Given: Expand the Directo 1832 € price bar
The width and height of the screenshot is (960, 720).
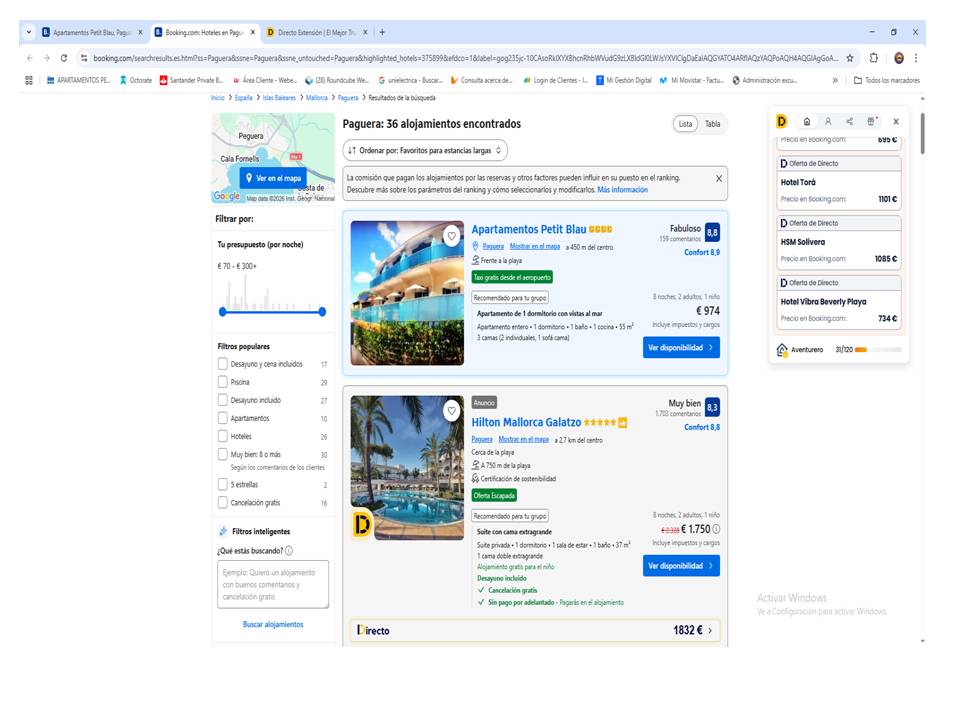Looking at the screenshot, I should pyautogui.click(x=710, y=631).
